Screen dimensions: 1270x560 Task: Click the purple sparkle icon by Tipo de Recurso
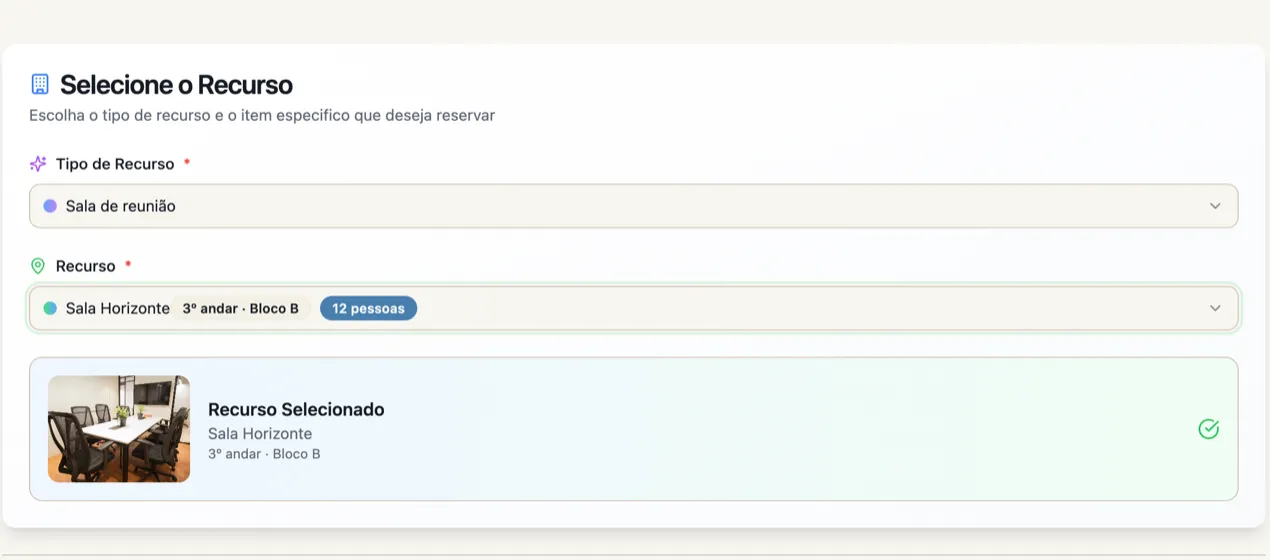[38, 164]
